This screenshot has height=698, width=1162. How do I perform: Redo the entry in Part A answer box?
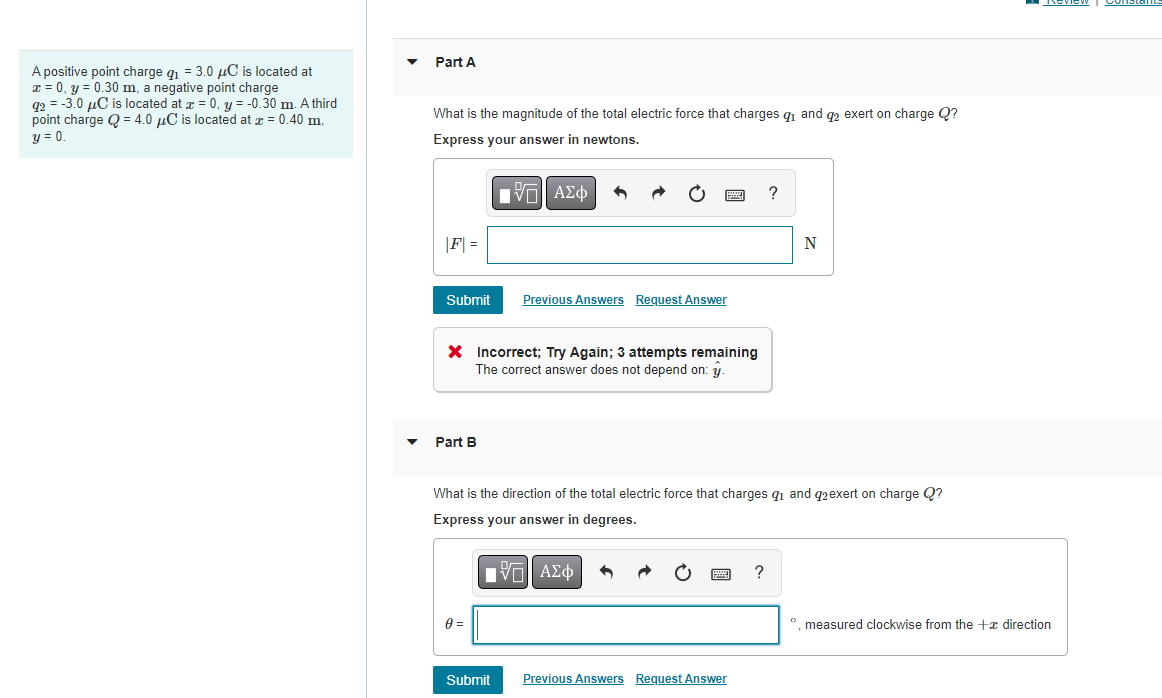click(x=658, y=192)
